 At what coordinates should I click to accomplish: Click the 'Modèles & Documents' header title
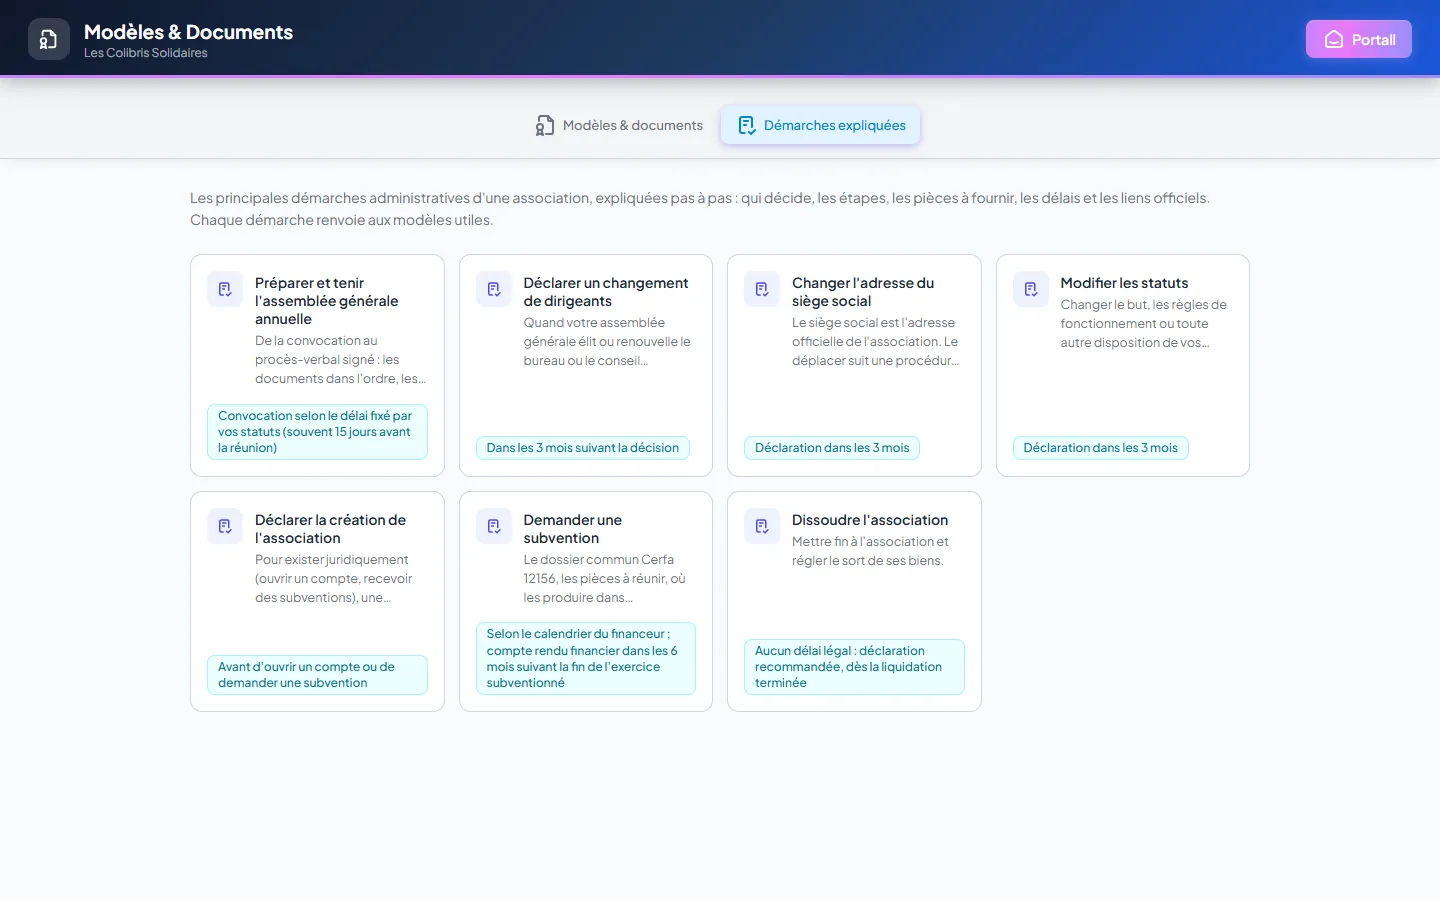tap(188, 32)
